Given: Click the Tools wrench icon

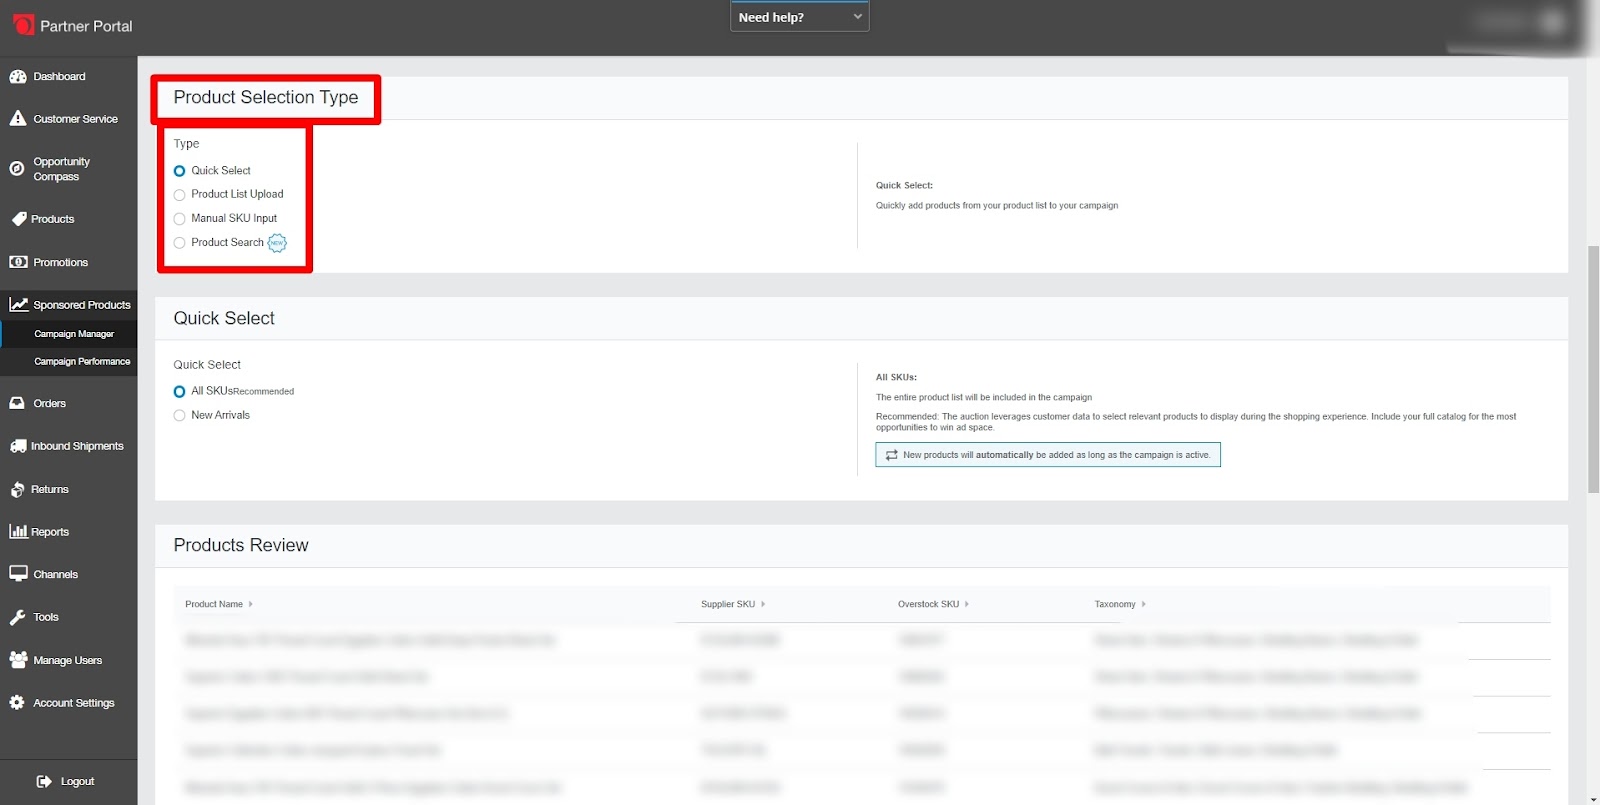Looking at the screenshot, I should coord(17,617).
